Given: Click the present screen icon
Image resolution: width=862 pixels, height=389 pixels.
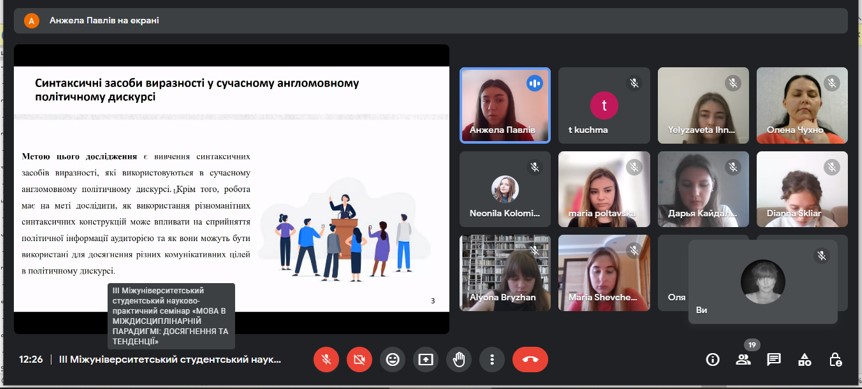Looking at the screenshot, I should (426, 360).
